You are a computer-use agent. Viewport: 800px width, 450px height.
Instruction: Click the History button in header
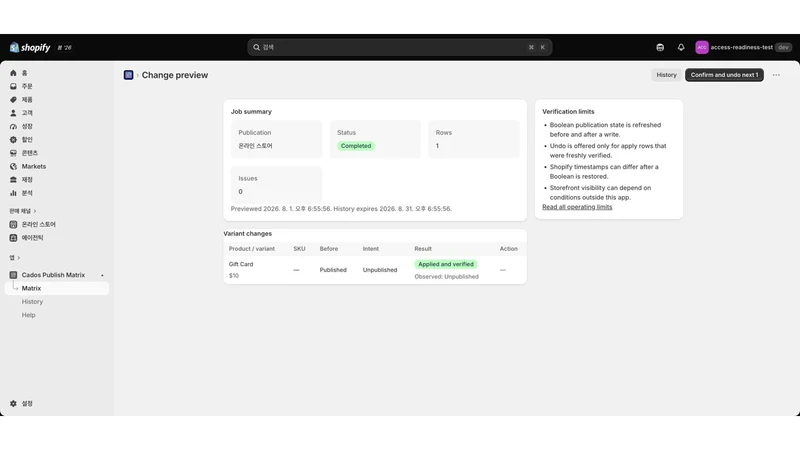coord(666,75)
